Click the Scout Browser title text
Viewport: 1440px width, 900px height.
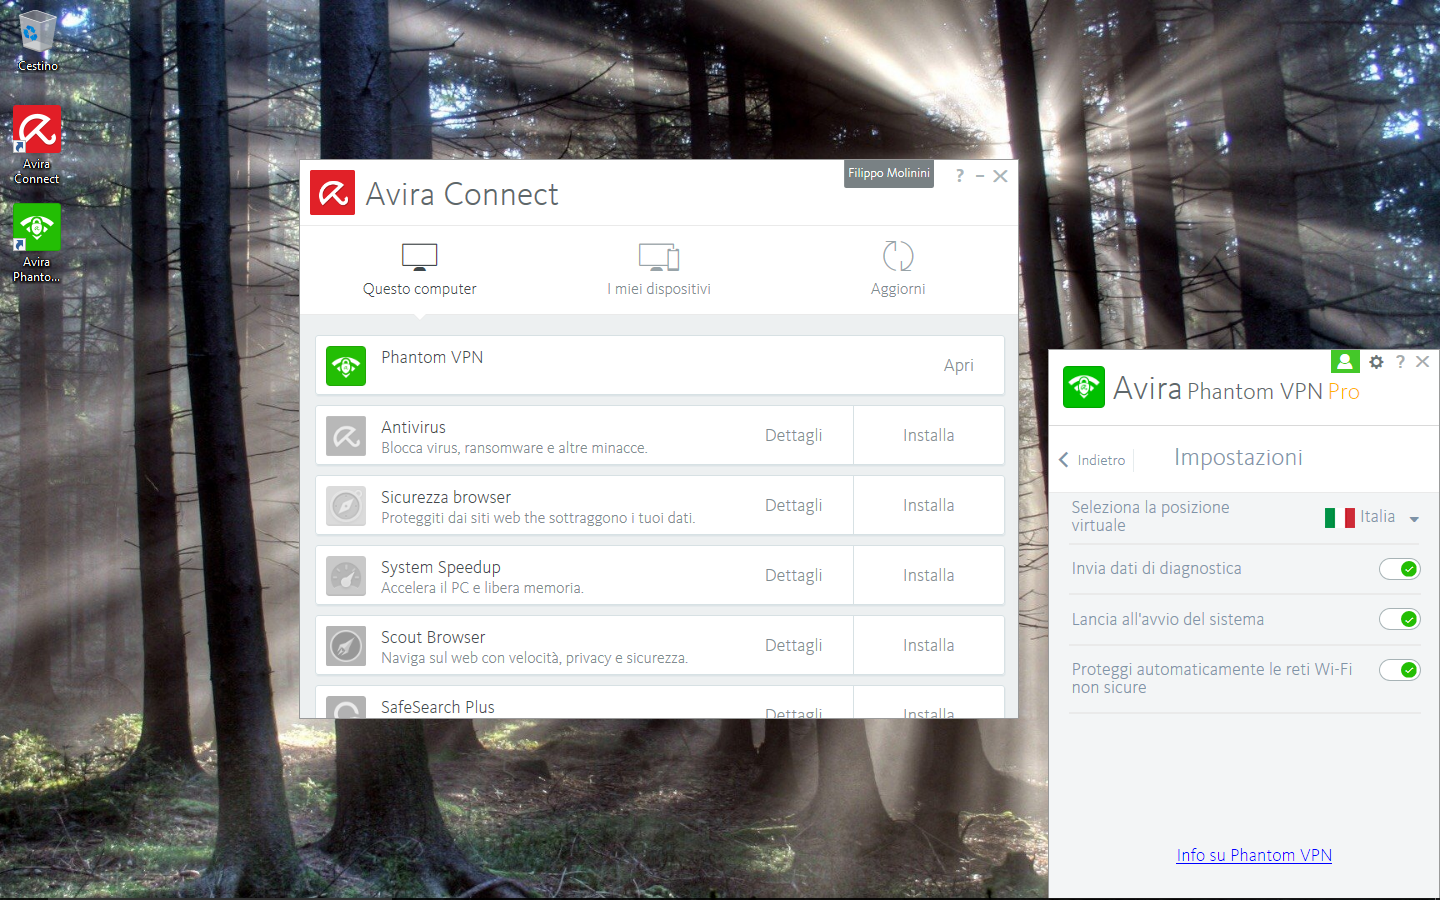[x=433, y=637]
